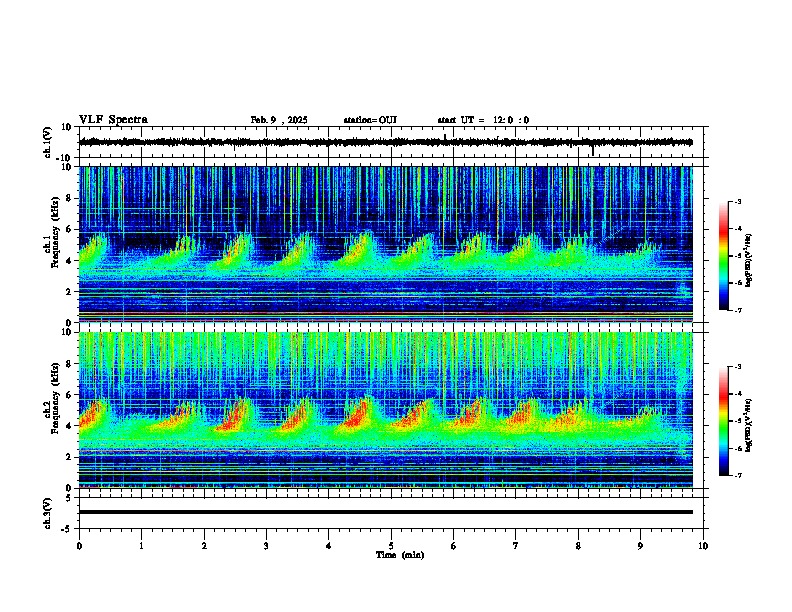Click the "station=OUI" header label
Viewport: 792px width, 612px height.
(370, 120)
